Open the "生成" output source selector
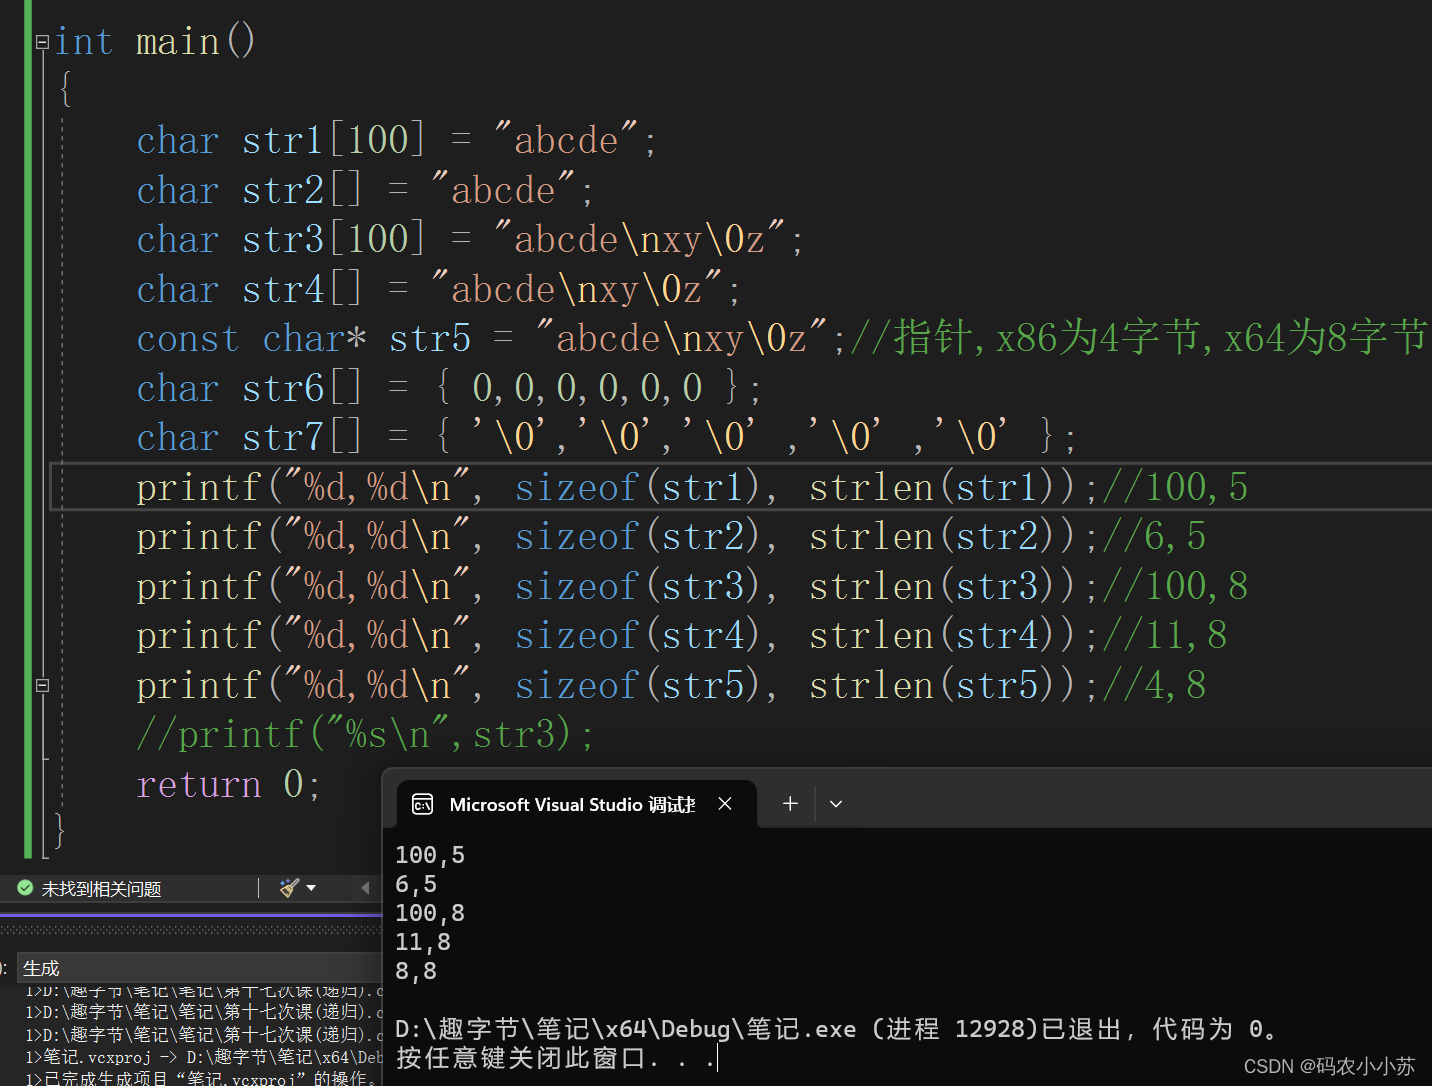The height and width of the screenshot is (1086, 1432). pos(42,968)
